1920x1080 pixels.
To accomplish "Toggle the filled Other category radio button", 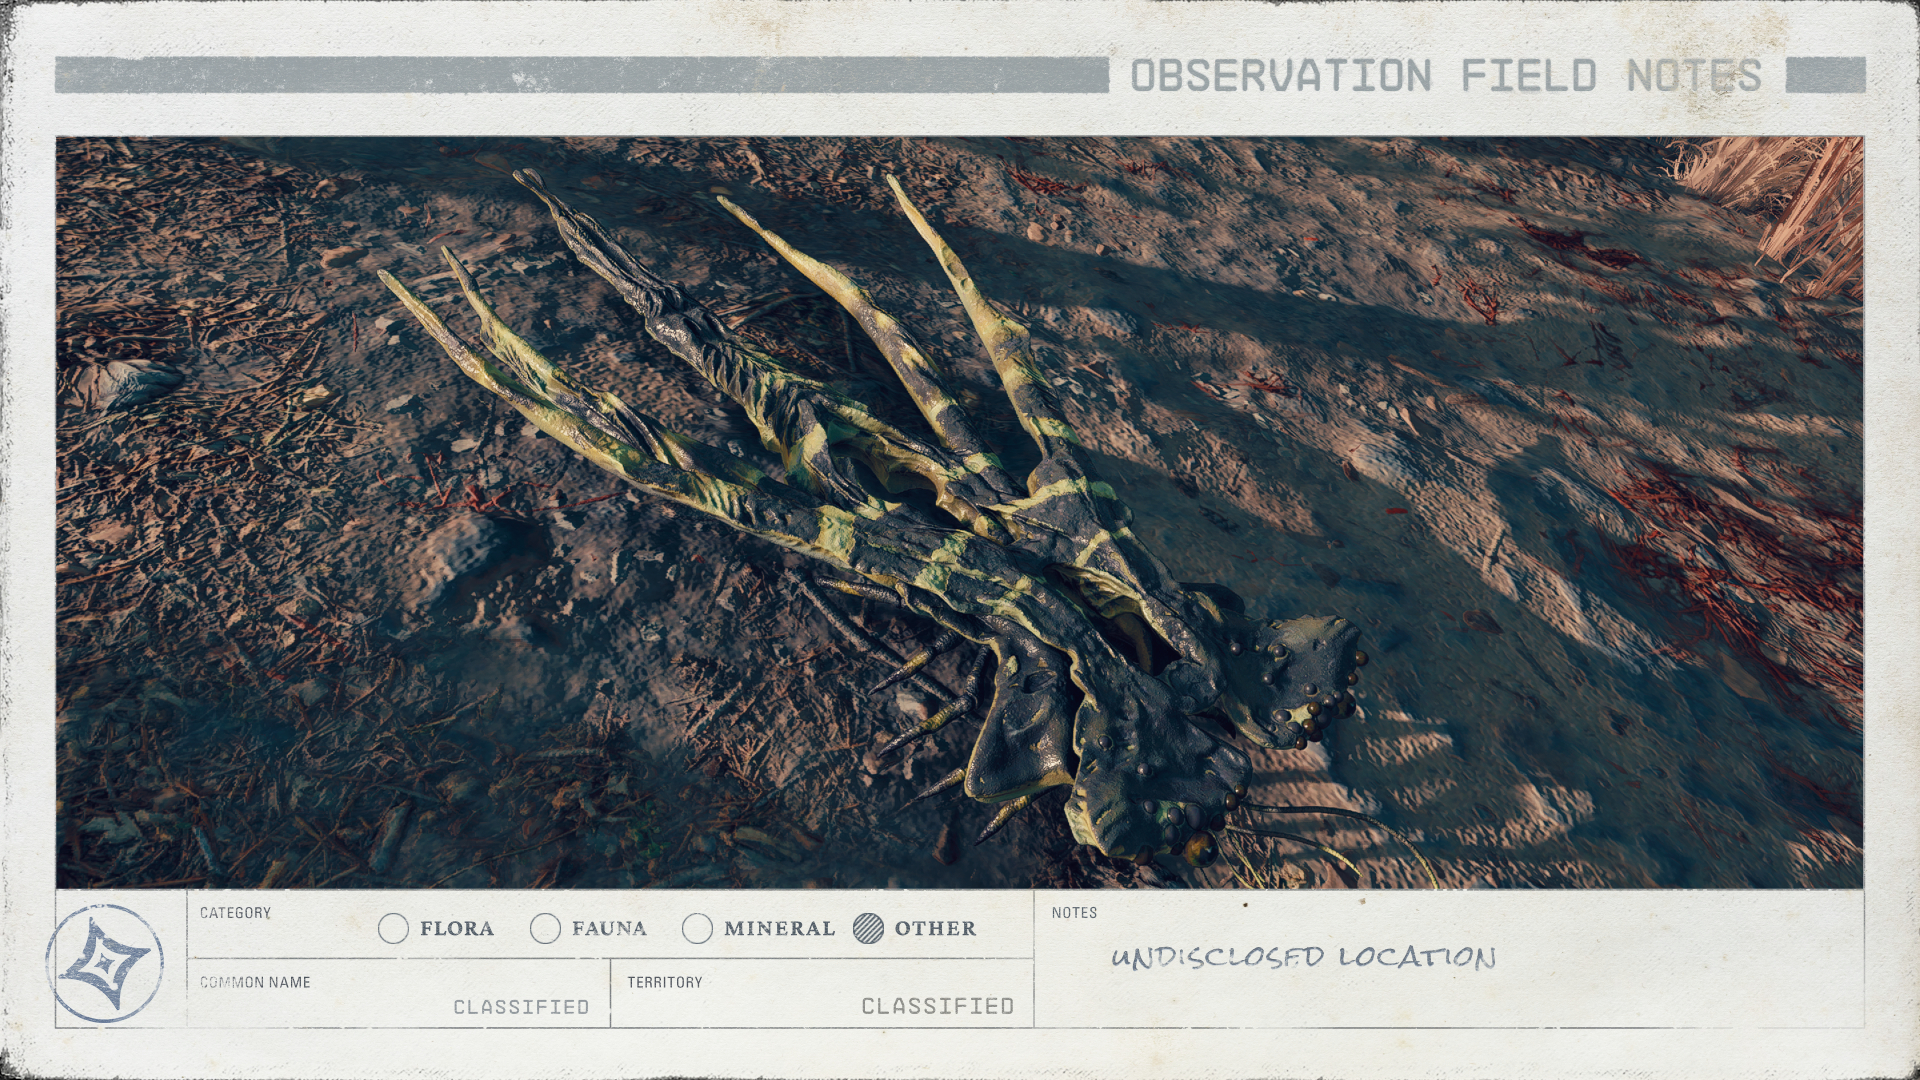I will [x=868, y=929].
